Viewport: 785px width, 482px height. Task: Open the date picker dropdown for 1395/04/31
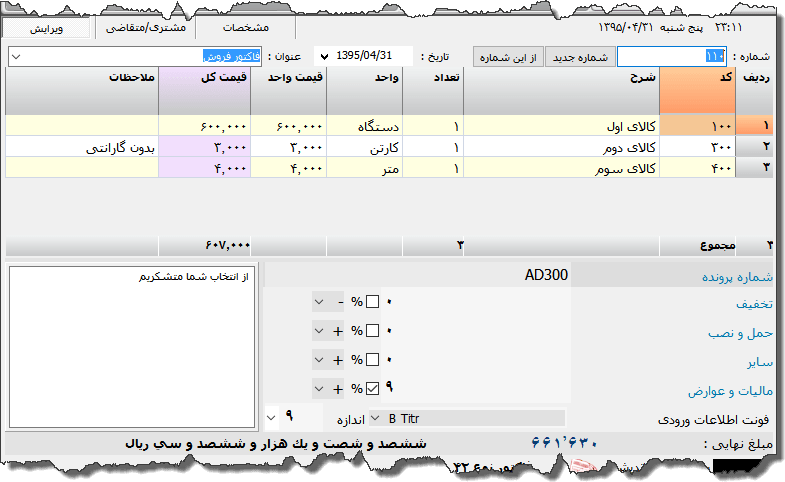pos(324,57)
